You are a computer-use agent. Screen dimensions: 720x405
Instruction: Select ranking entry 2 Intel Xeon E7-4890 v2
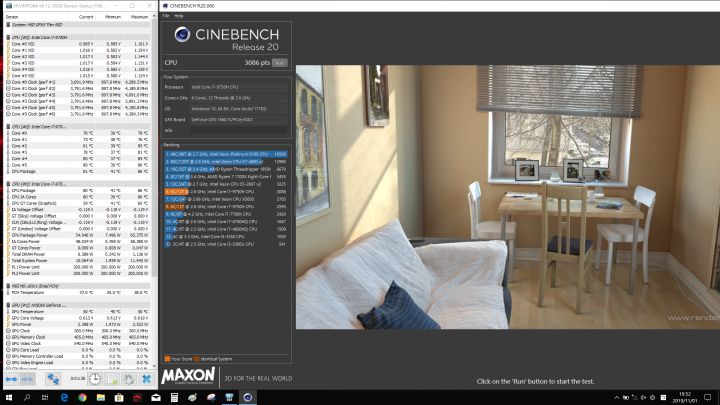[226, 162]
